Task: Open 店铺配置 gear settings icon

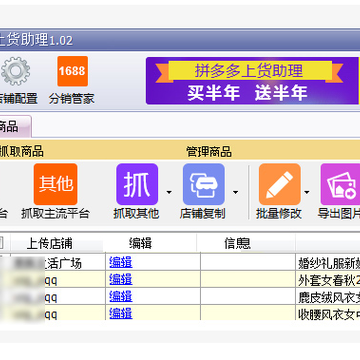Action: (x=15, y=71)
